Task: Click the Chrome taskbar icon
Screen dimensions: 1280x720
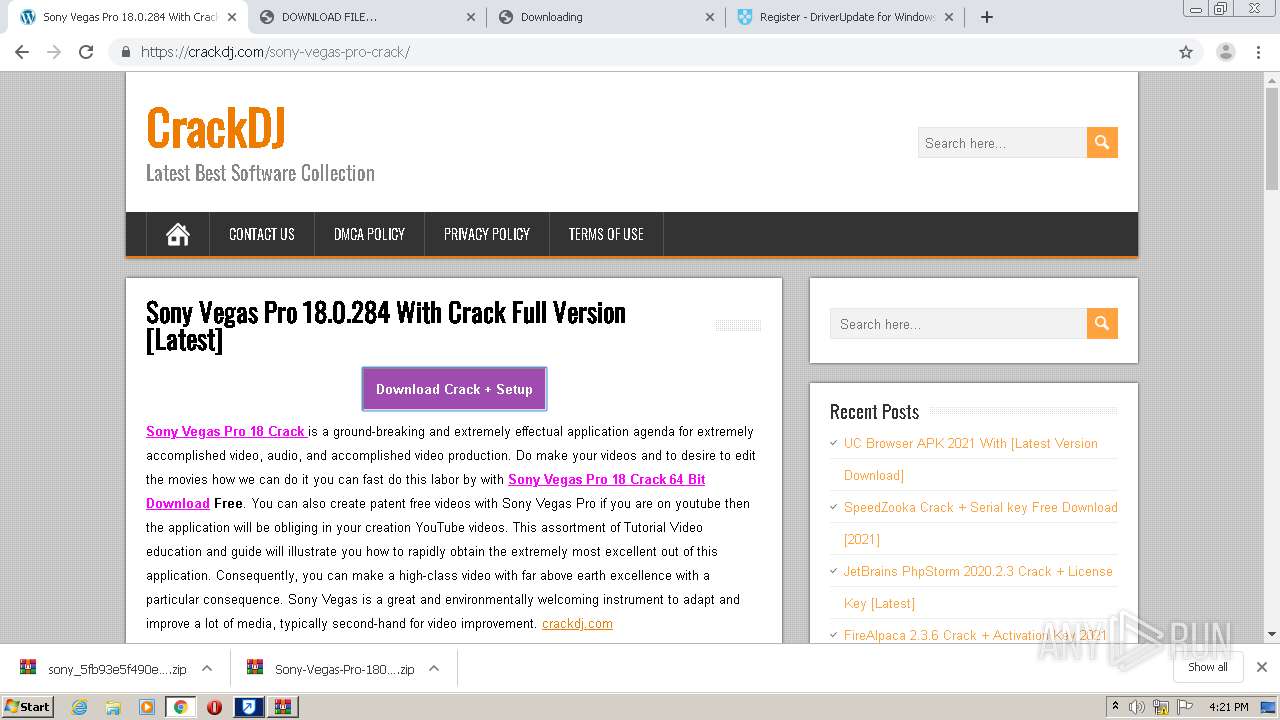Action: click(180, 707)
